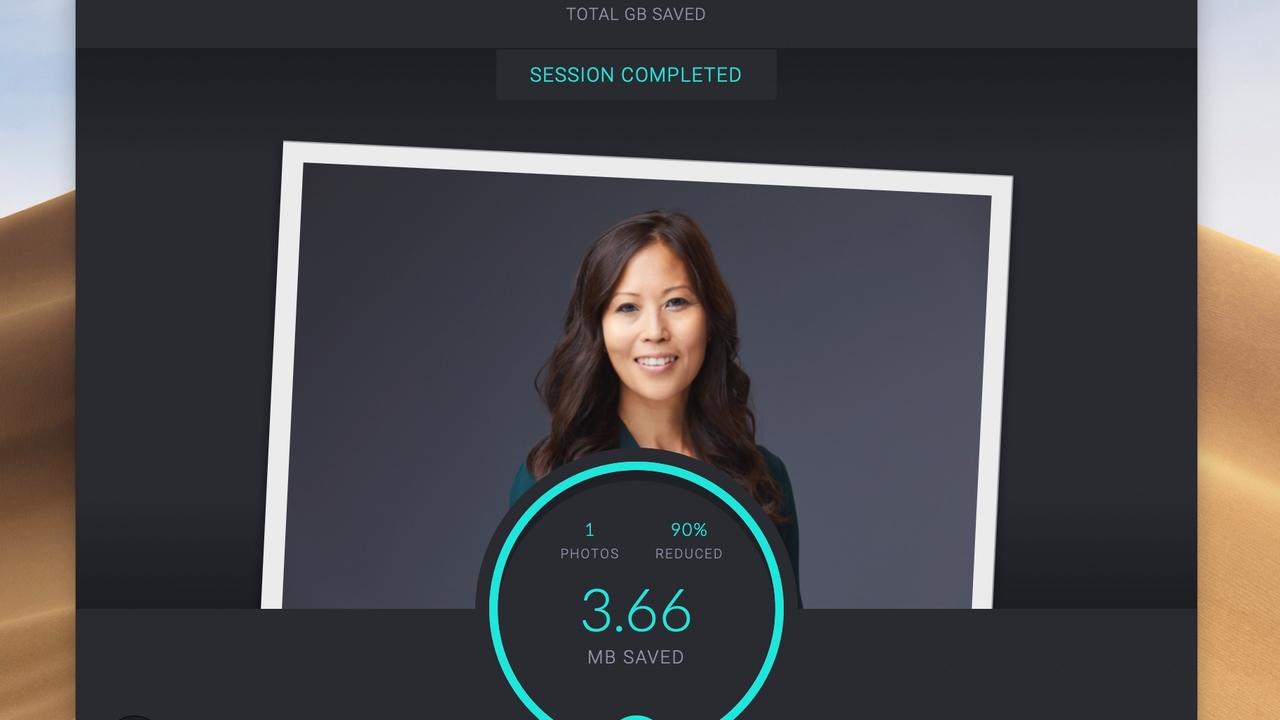Click the MB SAVED label
1280x720 pixels.
click(x=636, y=657)
